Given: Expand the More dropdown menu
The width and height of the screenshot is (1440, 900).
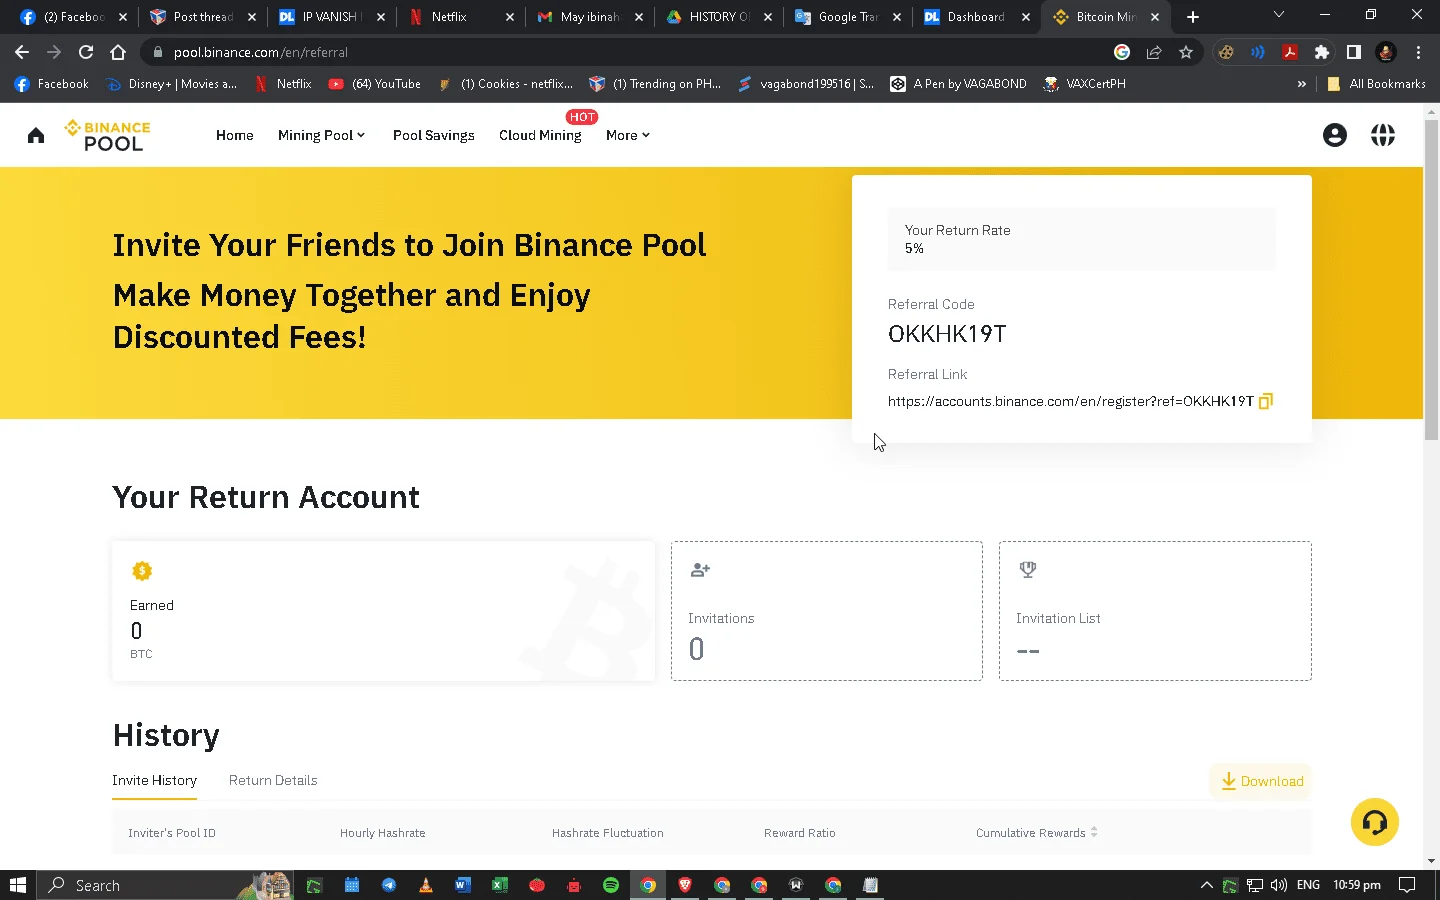Looking at the screenshot, I should (x=628, y=135).
